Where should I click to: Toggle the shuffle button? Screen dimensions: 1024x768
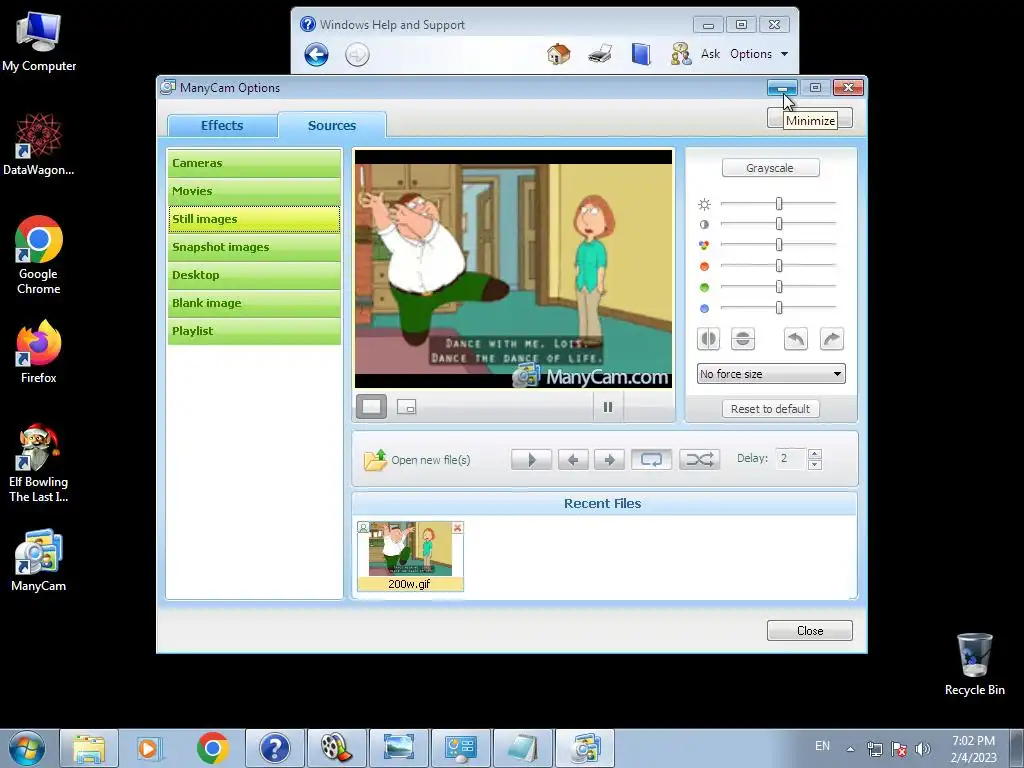[x=699, y=460]
